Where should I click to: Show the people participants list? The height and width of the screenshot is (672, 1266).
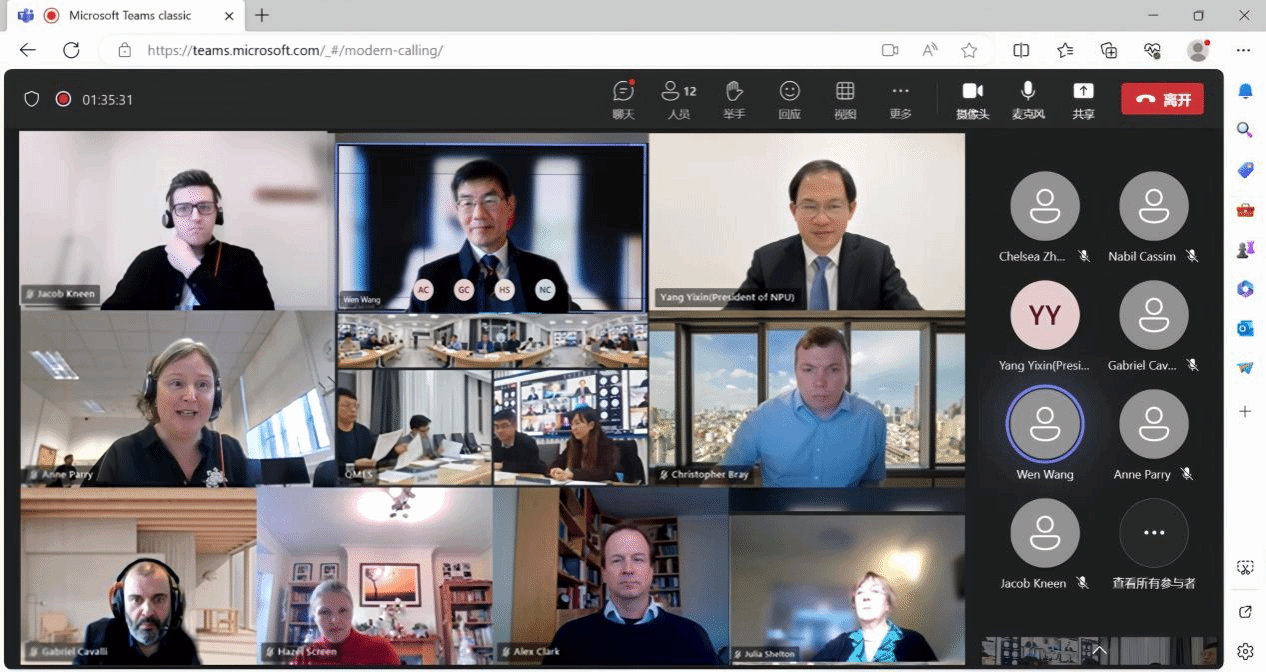click(x=679, y=99)
